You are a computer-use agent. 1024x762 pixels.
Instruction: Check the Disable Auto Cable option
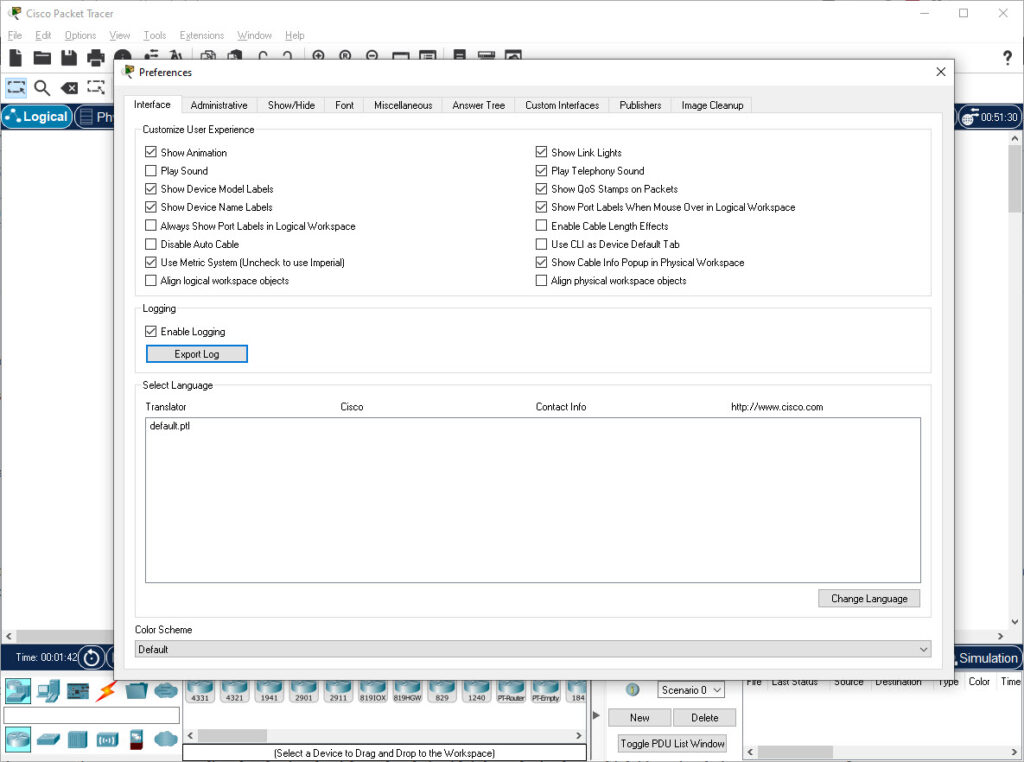151,244
